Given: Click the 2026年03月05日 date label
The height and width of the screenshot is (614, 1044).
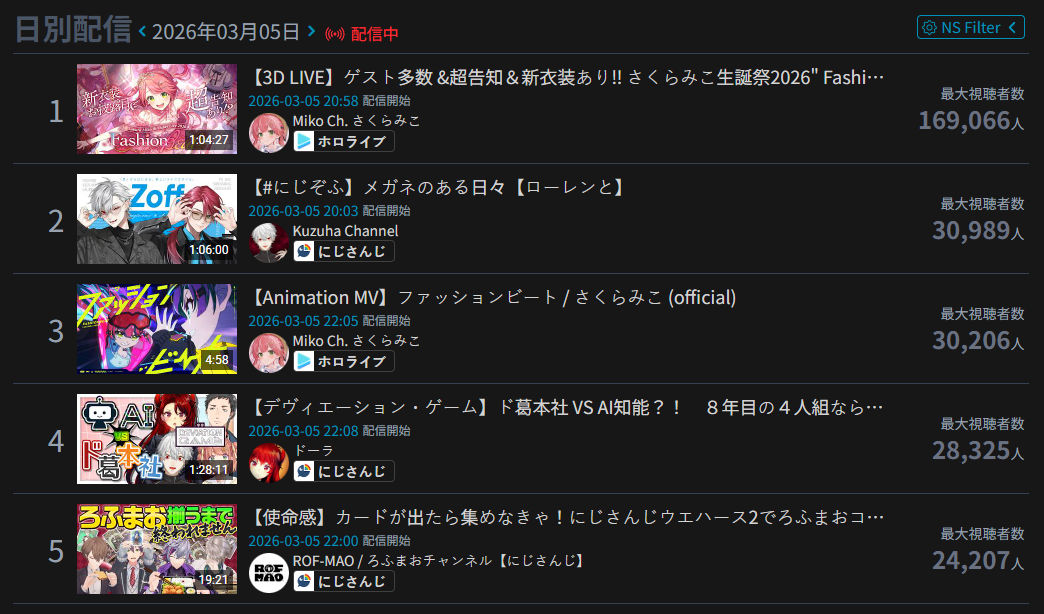Looking at the screenshot, I should [226, 31].
